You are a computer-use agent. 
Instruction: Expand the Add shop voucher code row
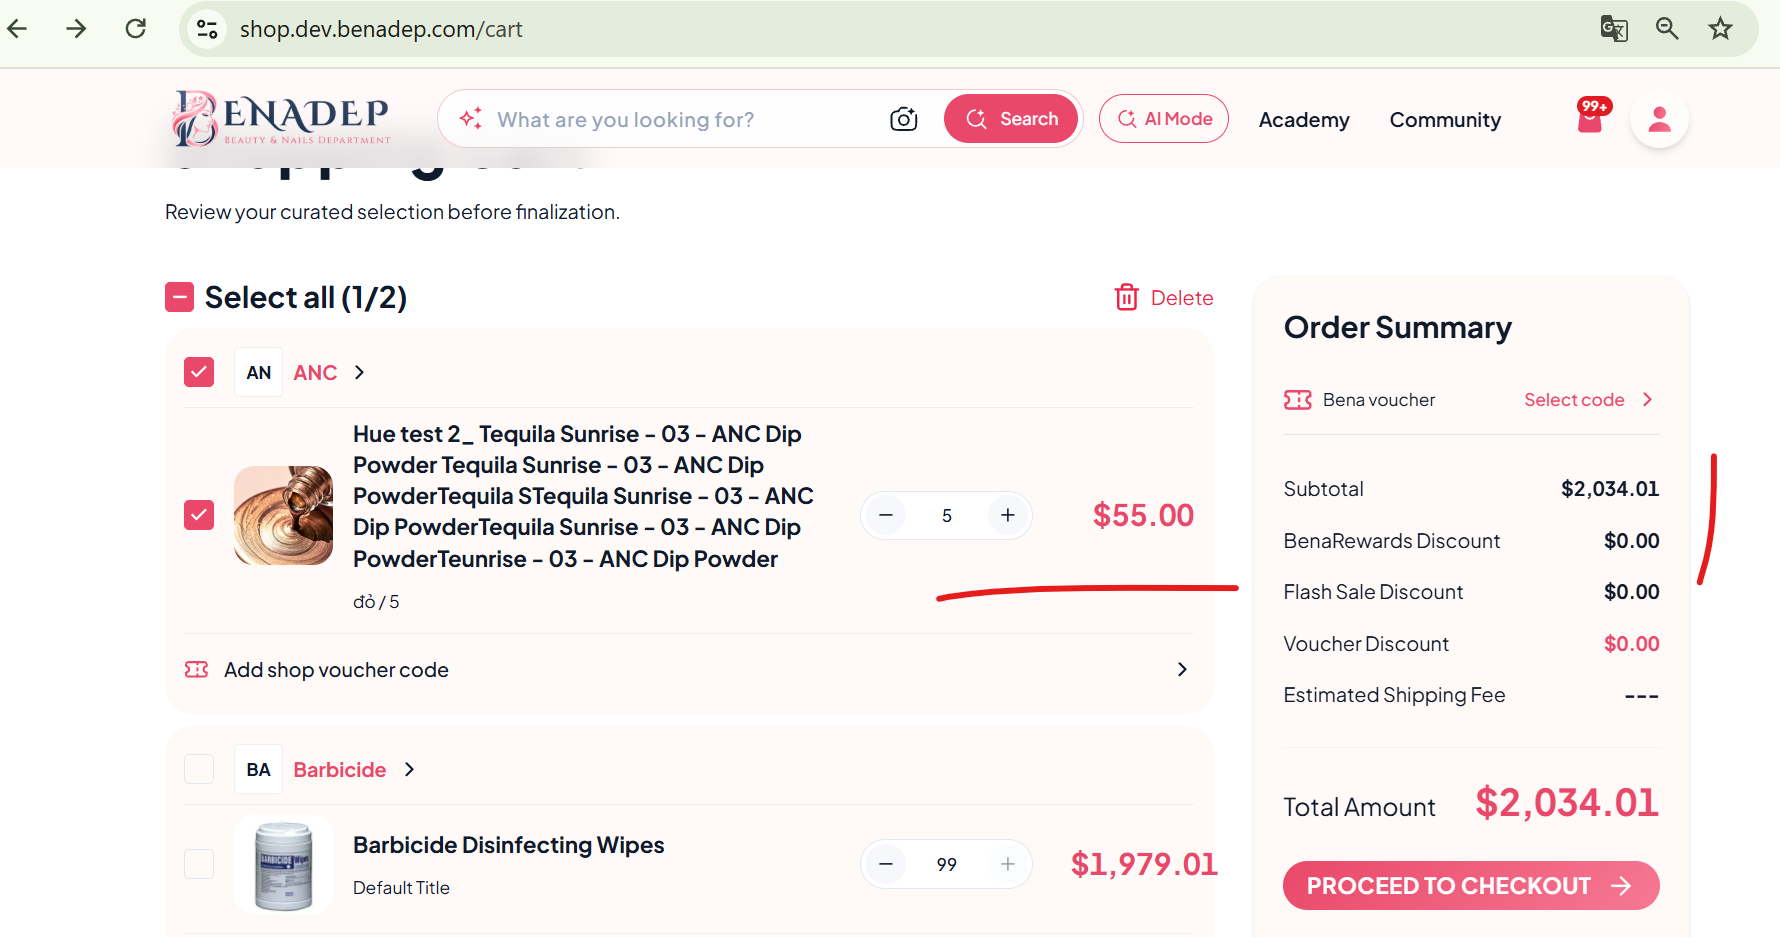pyautogui.click(x=689, y=669)
